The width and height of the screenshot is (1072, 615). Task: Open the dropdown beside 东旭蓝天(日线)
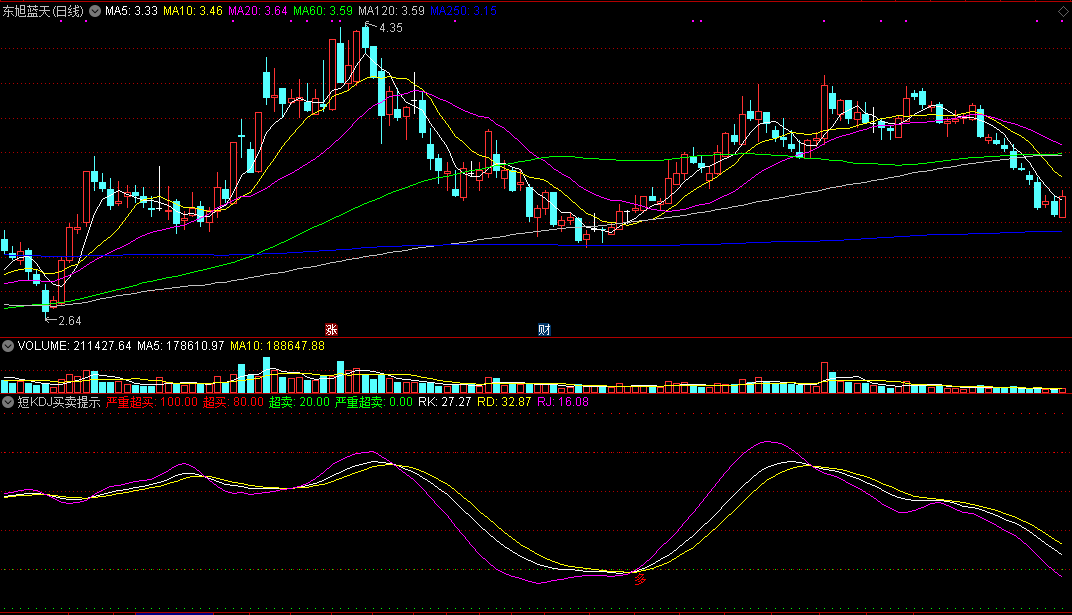95,11
